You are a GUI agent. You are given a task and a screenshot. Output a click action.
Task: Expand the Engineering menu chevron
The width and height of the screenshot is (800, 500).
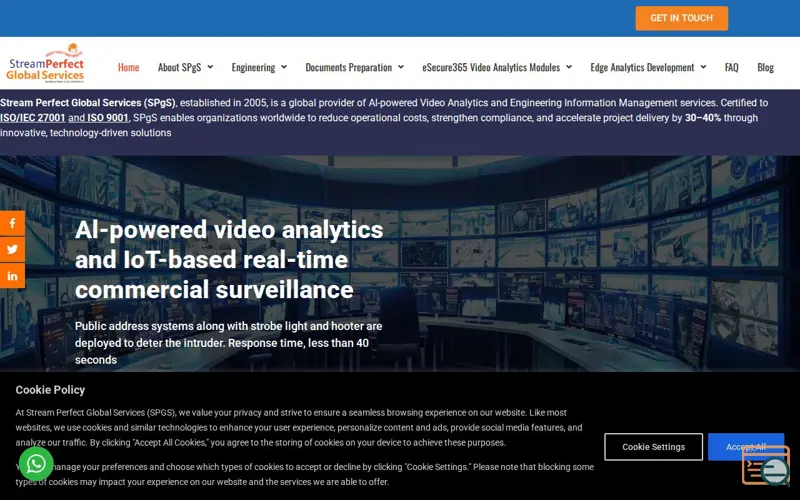click(x=284, y=67)
